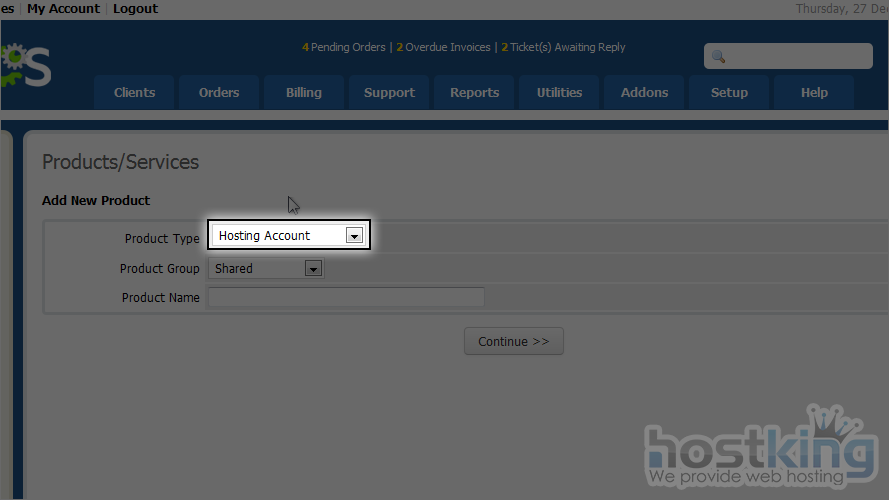Click the Logout link
Image resolution: width=889 pixels, height=500 pixels.
click(135, 8)
